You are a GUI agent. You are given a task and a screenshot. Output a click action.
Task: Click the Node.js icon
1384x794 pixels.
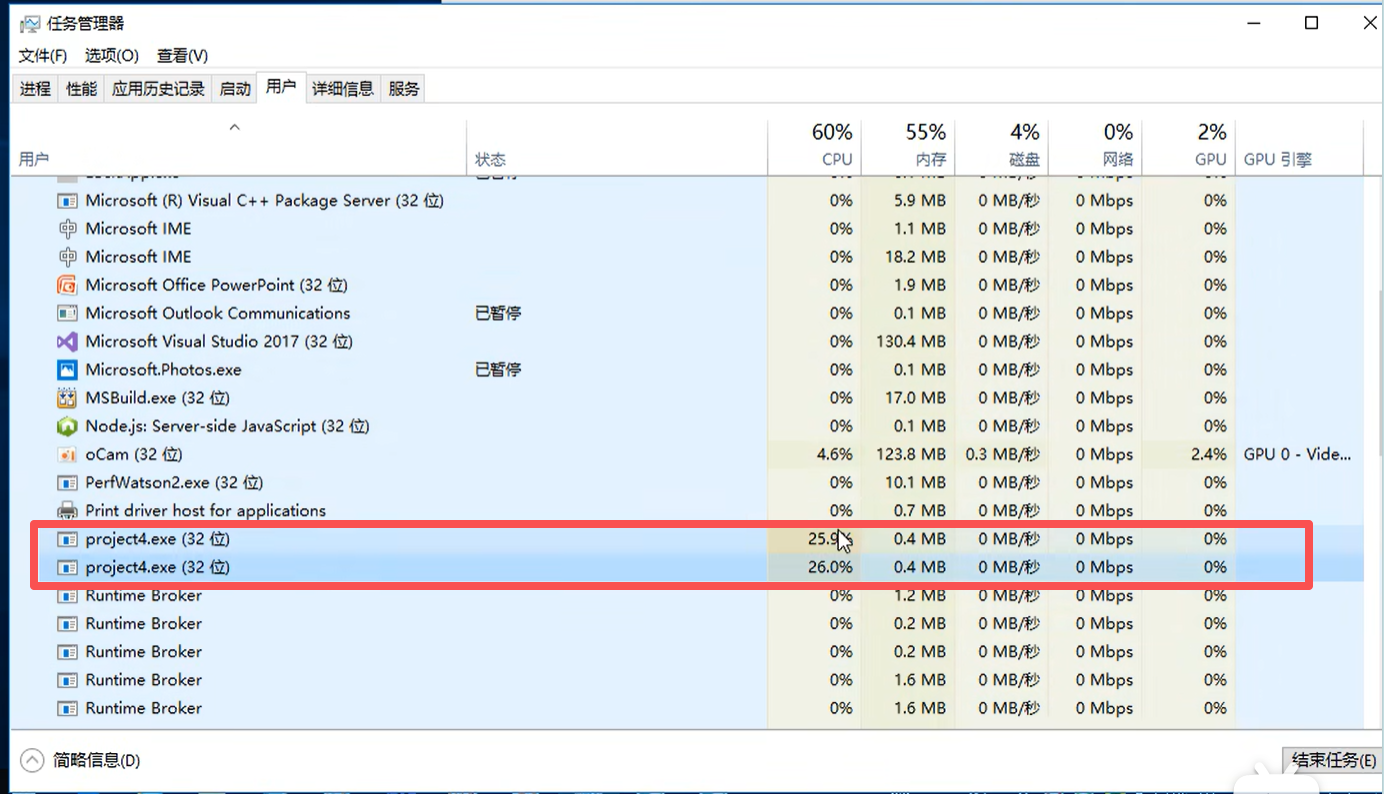pyautogui.click(x=67, y=426)
